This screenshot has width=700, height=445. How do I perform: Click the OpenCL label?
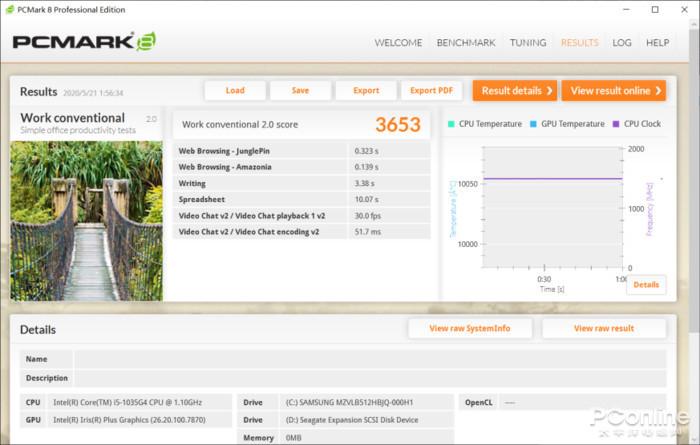click(479, 403)
